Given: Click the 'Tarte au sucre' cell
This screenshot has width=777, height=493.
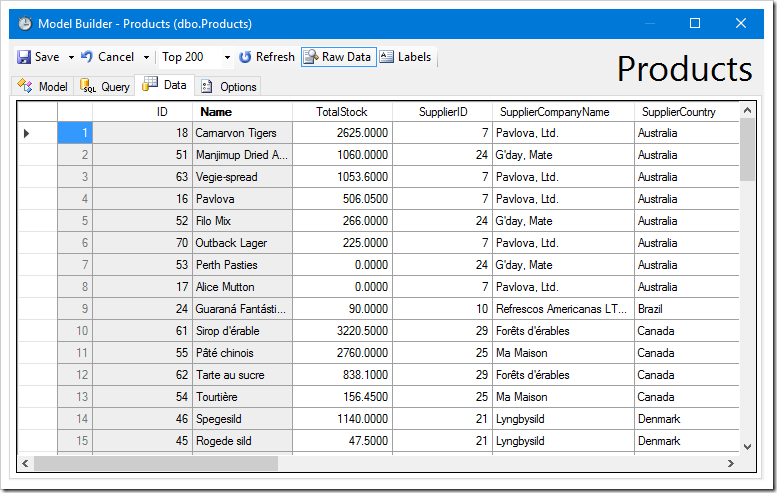Looking at the screenshot, I should point(242,375).
